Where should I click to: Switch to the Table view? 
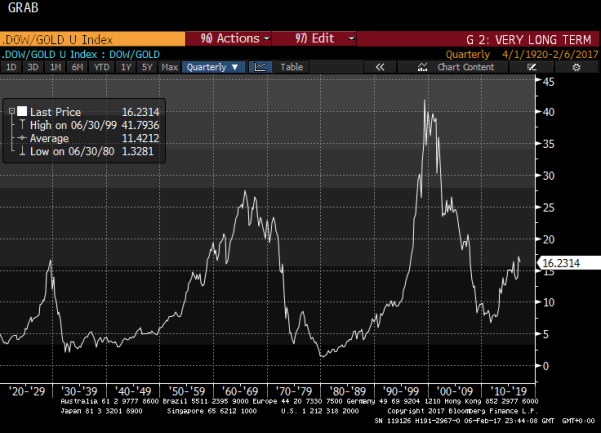(x=291, y=67)
